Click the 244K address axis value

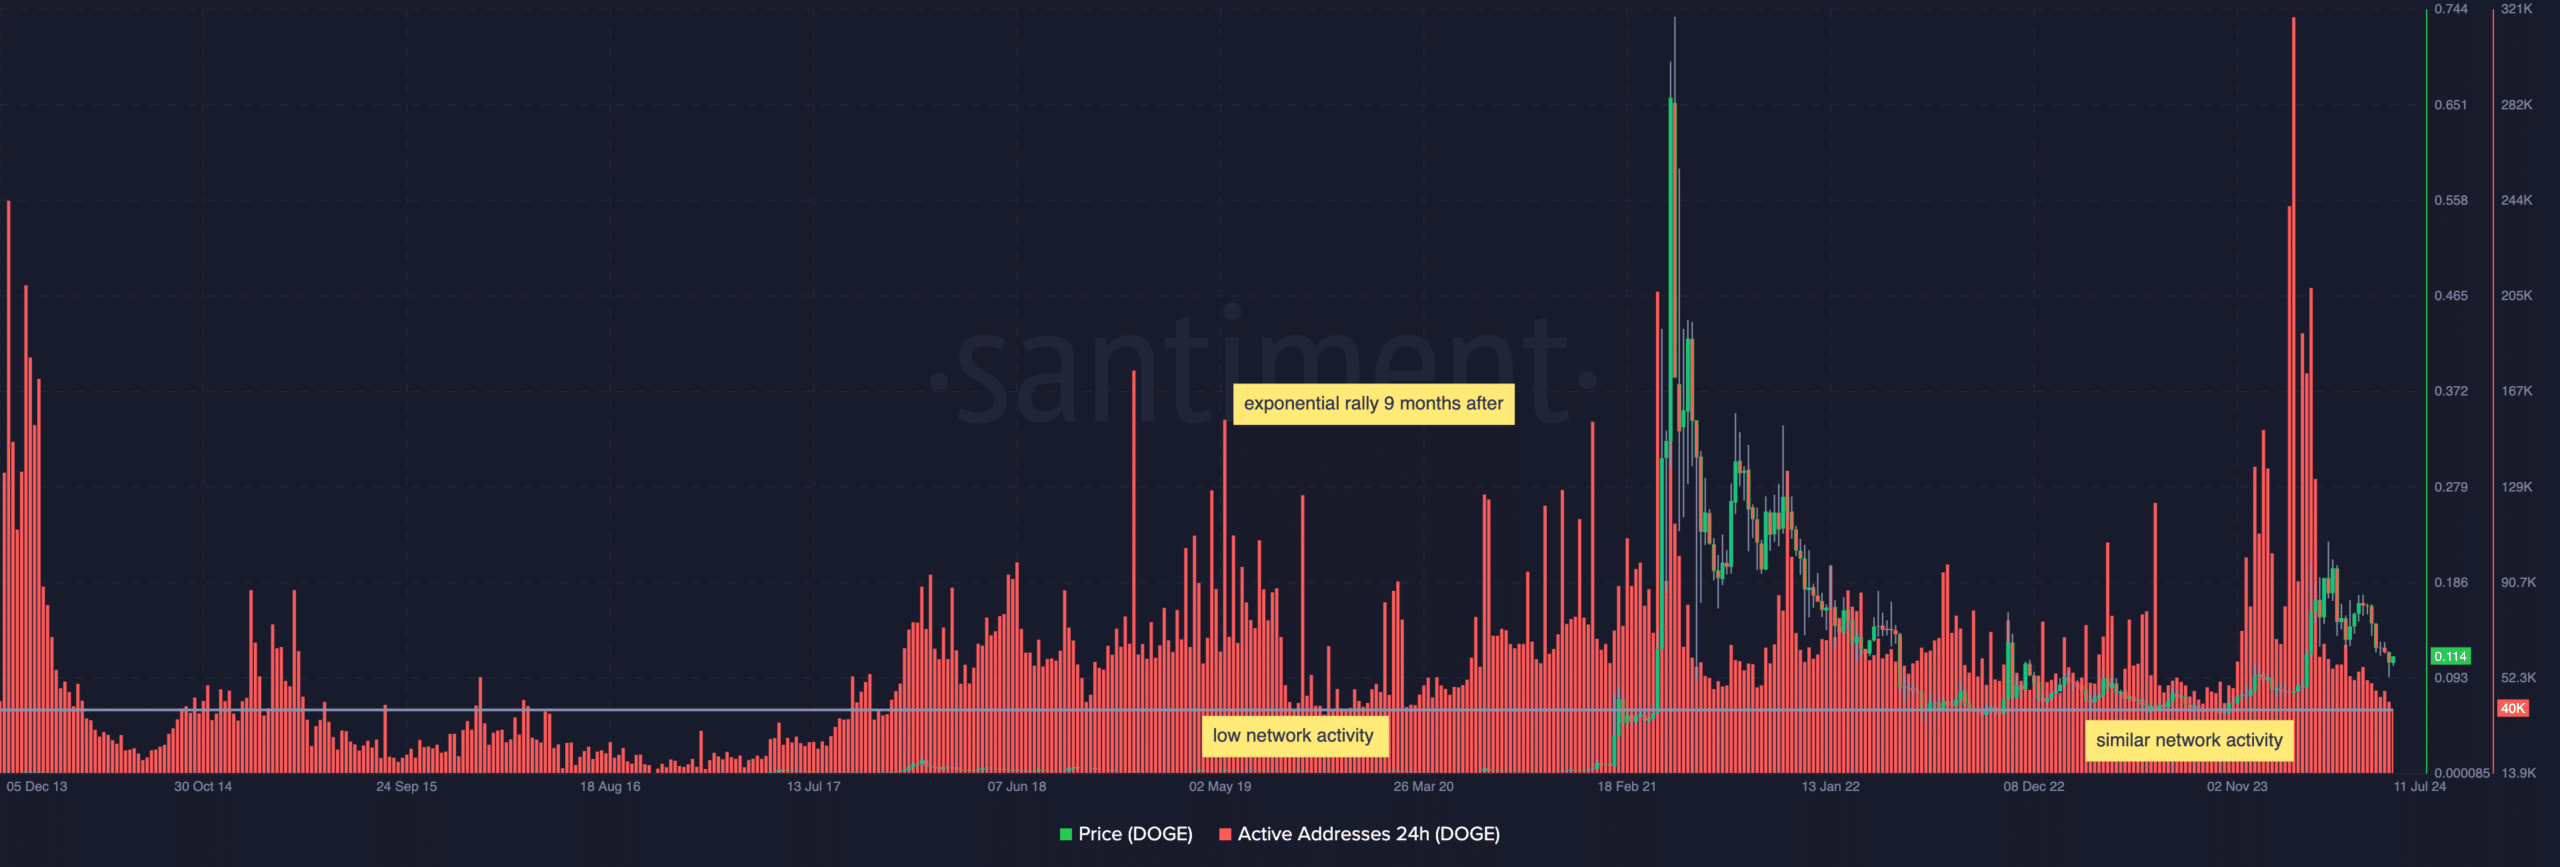2517,201
